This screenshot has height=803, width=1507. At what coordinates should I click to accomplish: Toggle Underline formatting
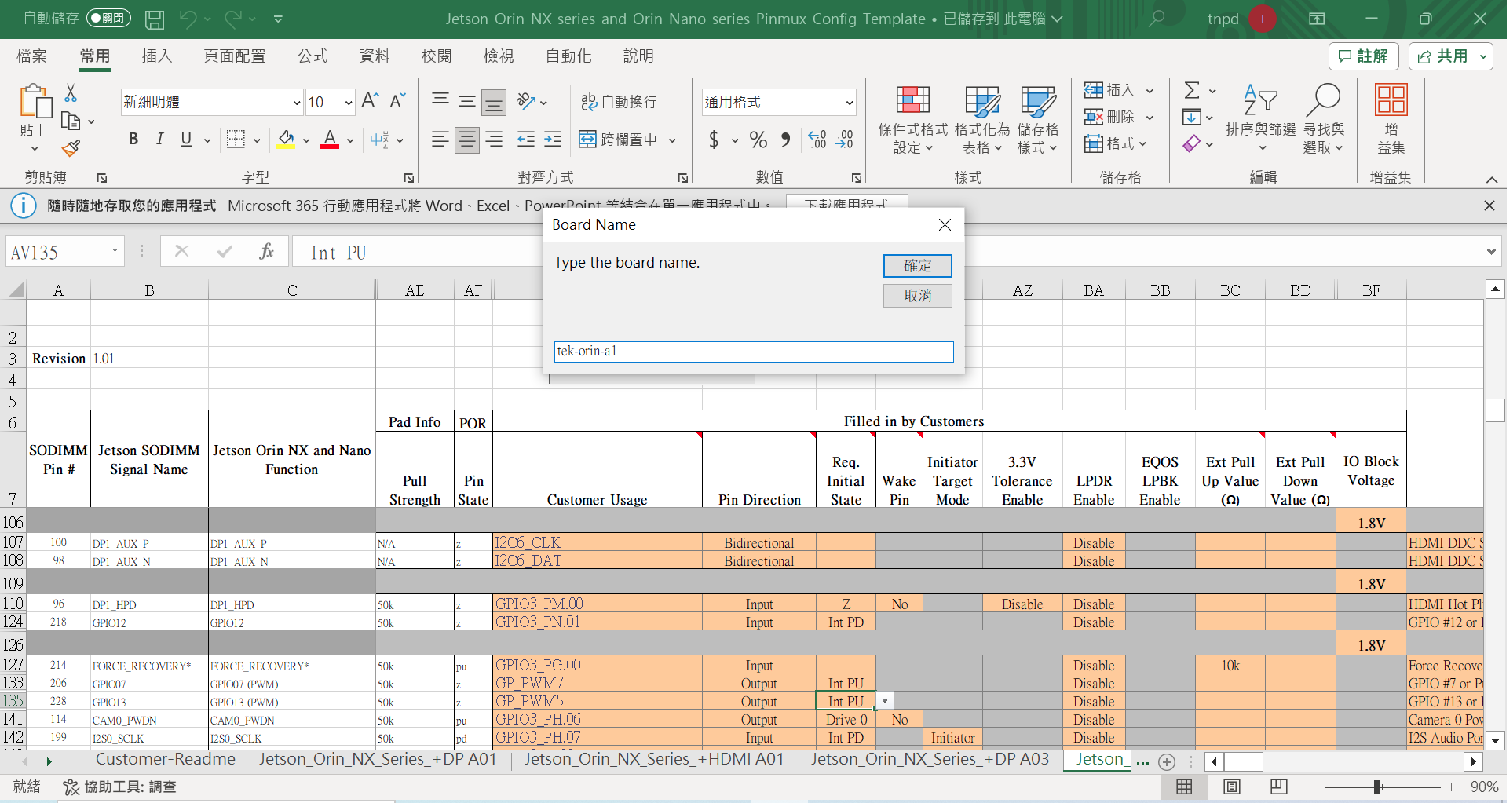click(186, 139)
